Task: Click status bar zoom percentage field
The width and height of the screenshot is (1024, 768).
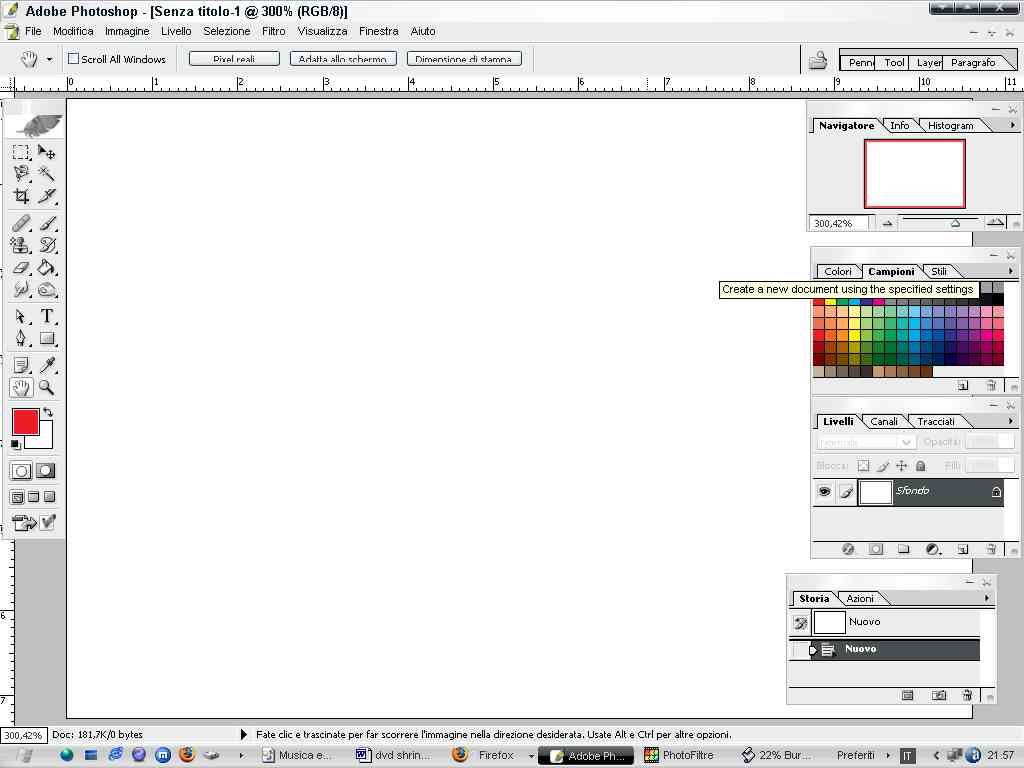Action: pyautogui.click(x=24, y=735)
